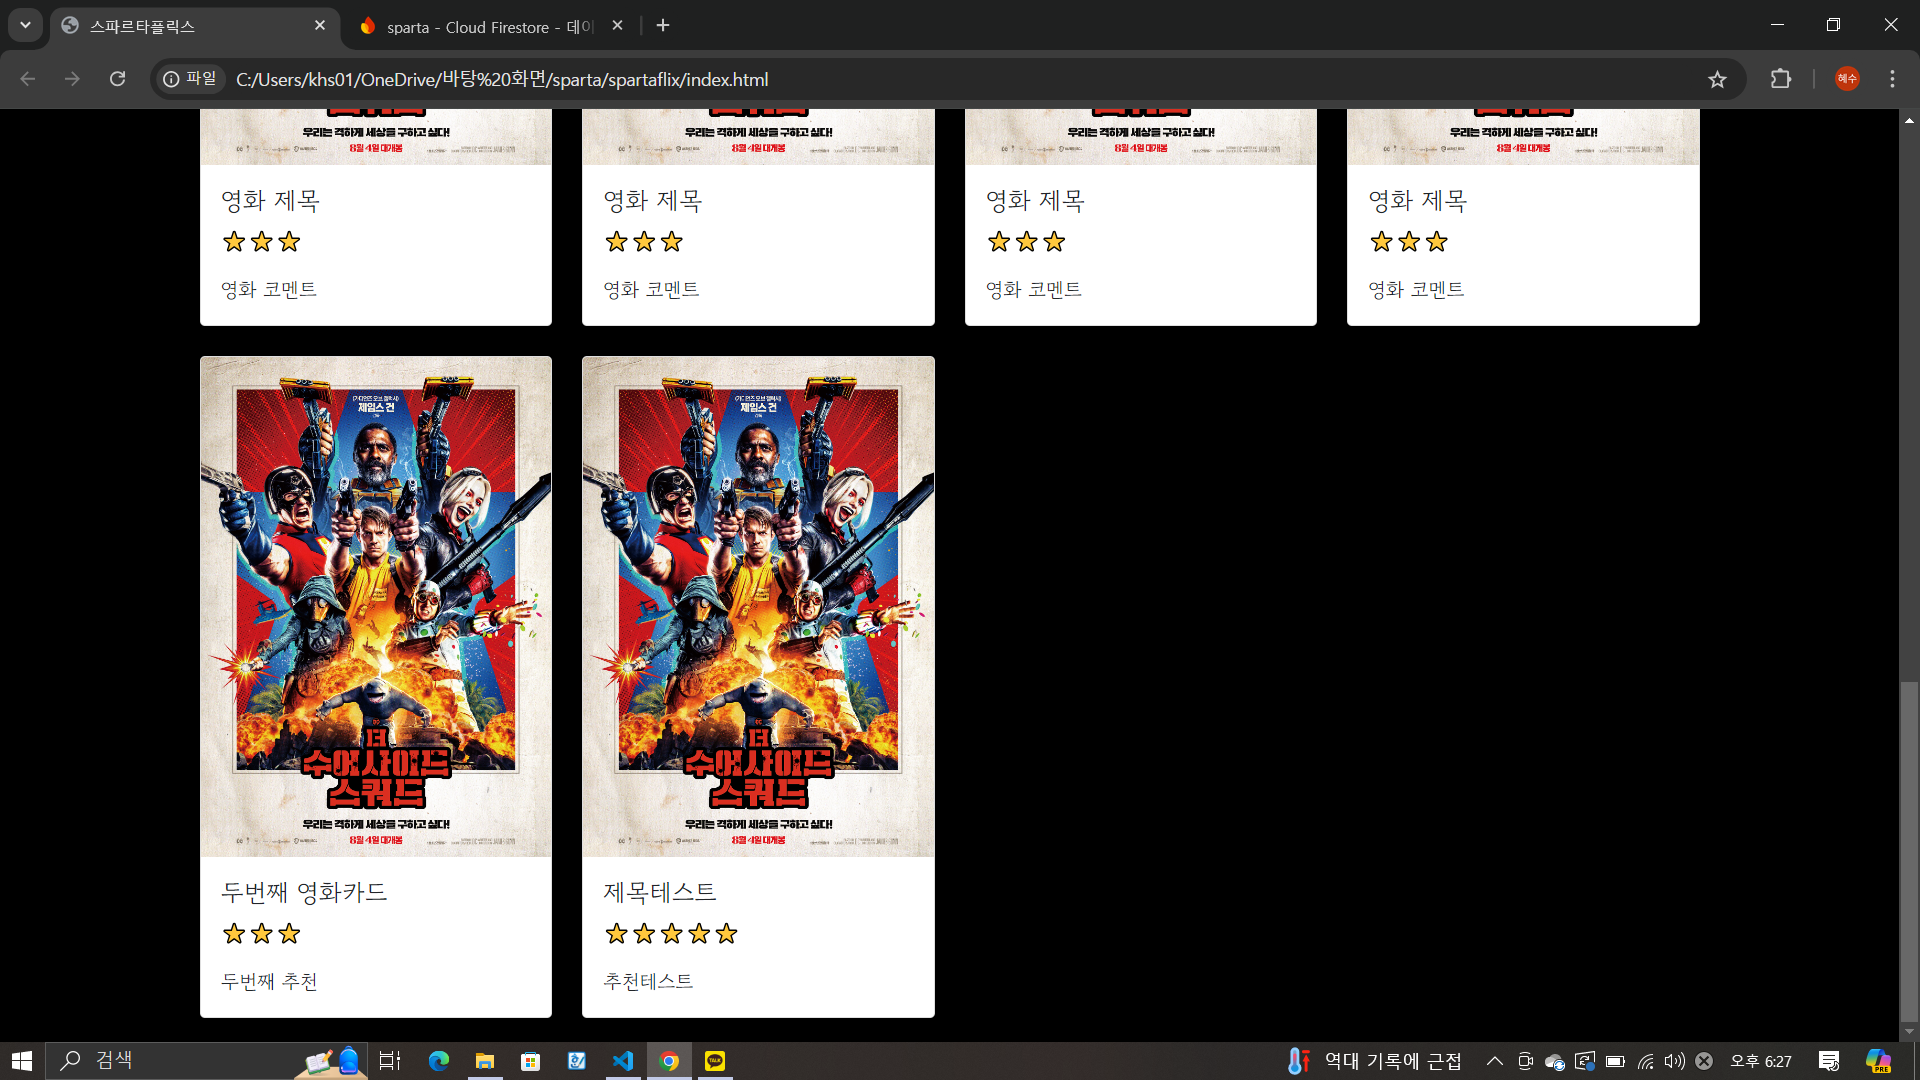Open Task View on the taskbar
1920x1080 pixels.
point(390,1061)
